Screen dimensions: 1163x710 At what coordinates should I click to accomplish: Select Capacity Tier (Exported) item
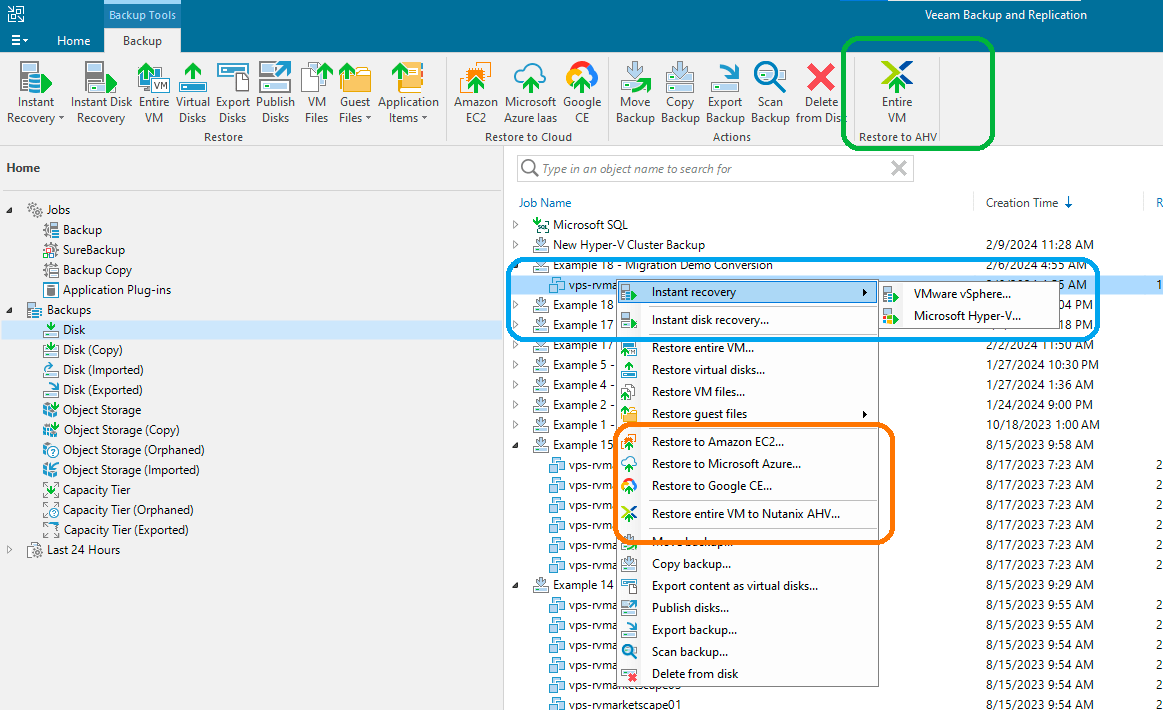click(x=125, y=530)
